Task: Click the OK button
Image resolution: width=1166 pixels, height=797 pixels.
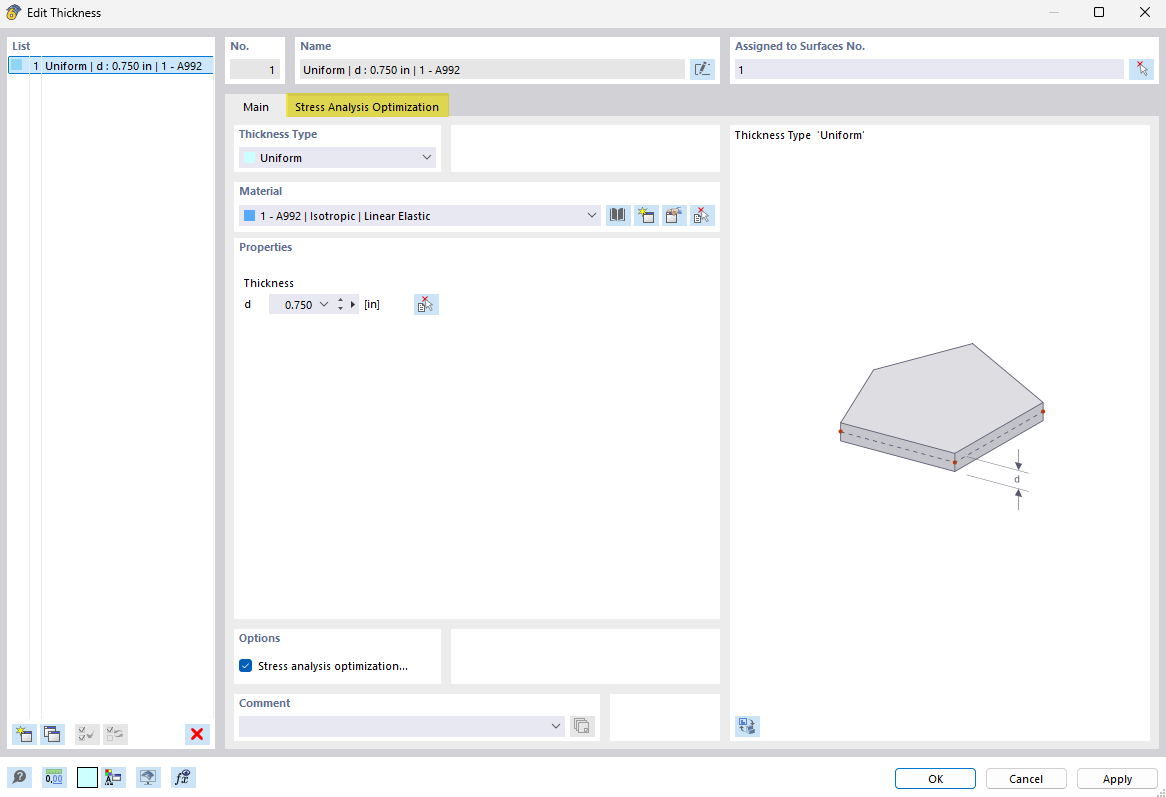Action: (935, 778)
